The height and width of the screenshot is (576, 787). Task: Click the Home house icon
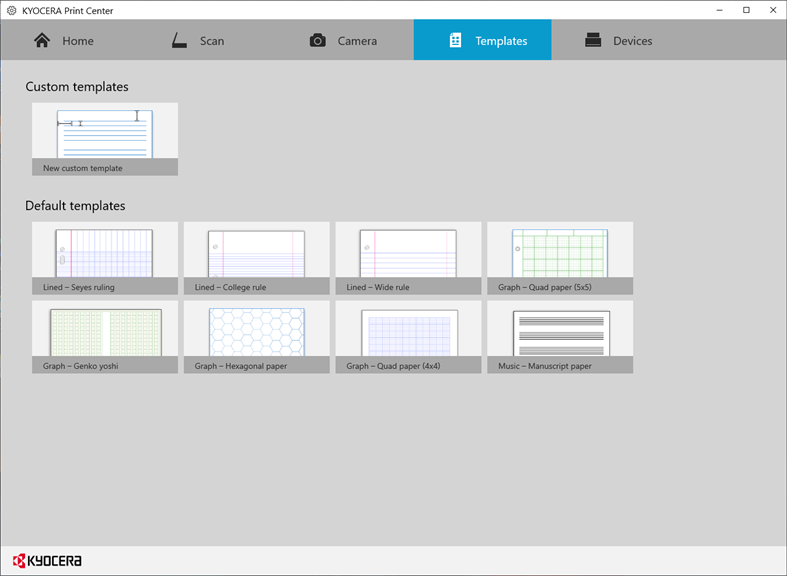tap(42, 40)
